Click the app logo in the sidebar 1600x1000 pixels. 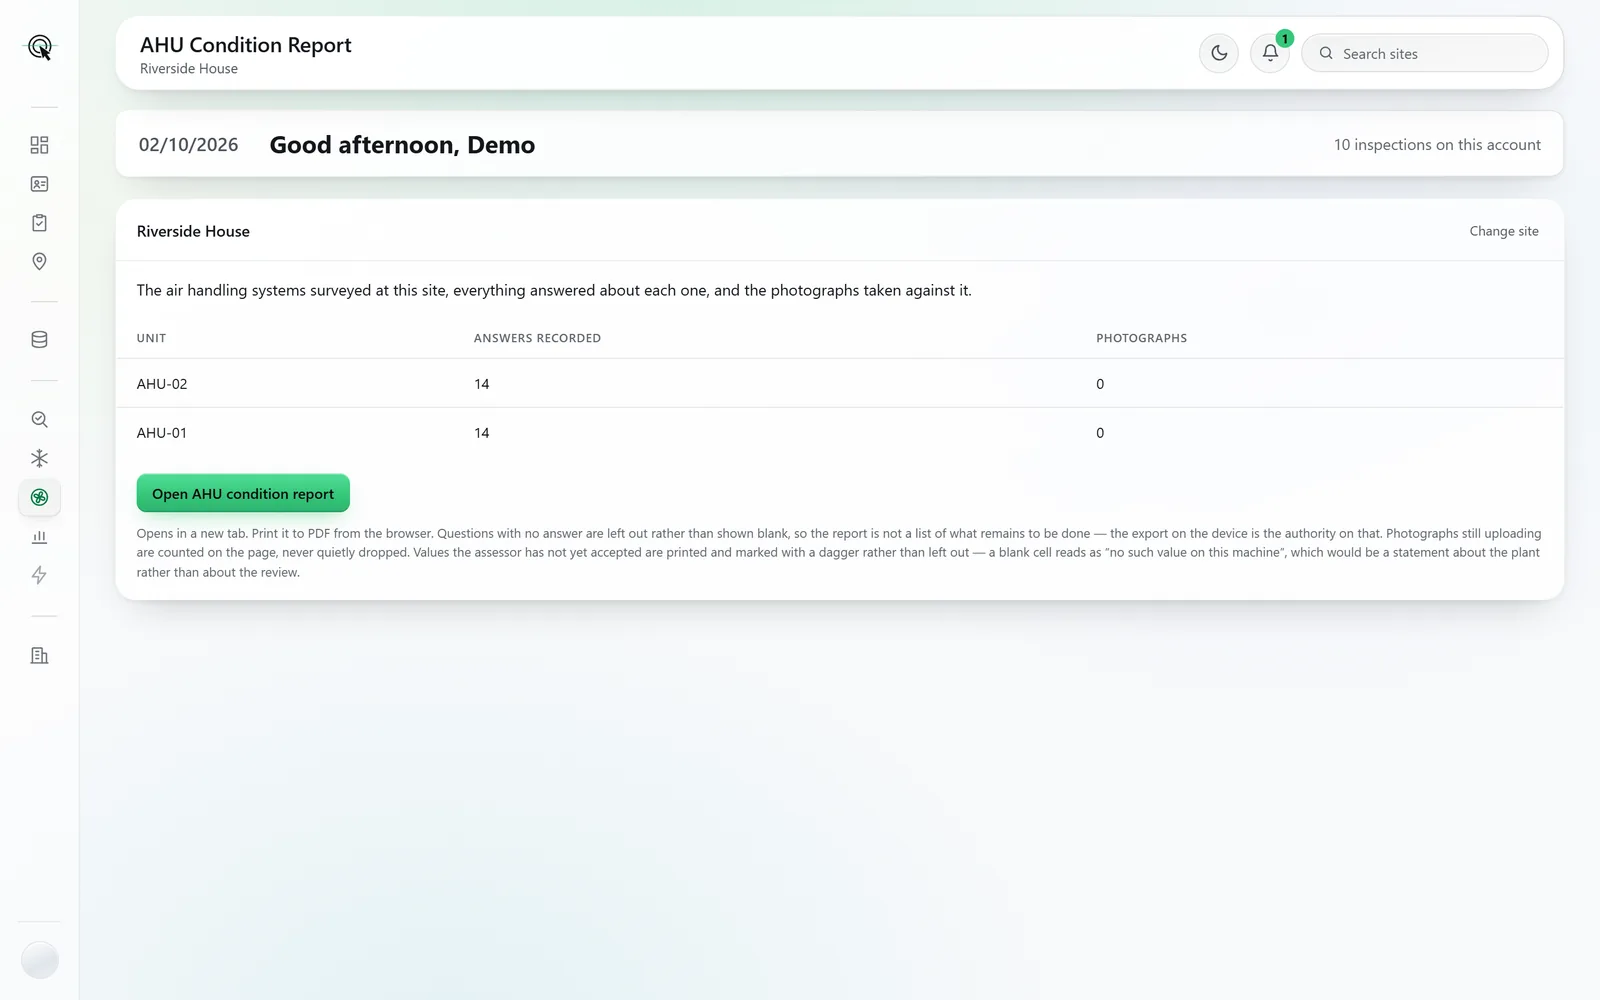(x=40, y=47)
